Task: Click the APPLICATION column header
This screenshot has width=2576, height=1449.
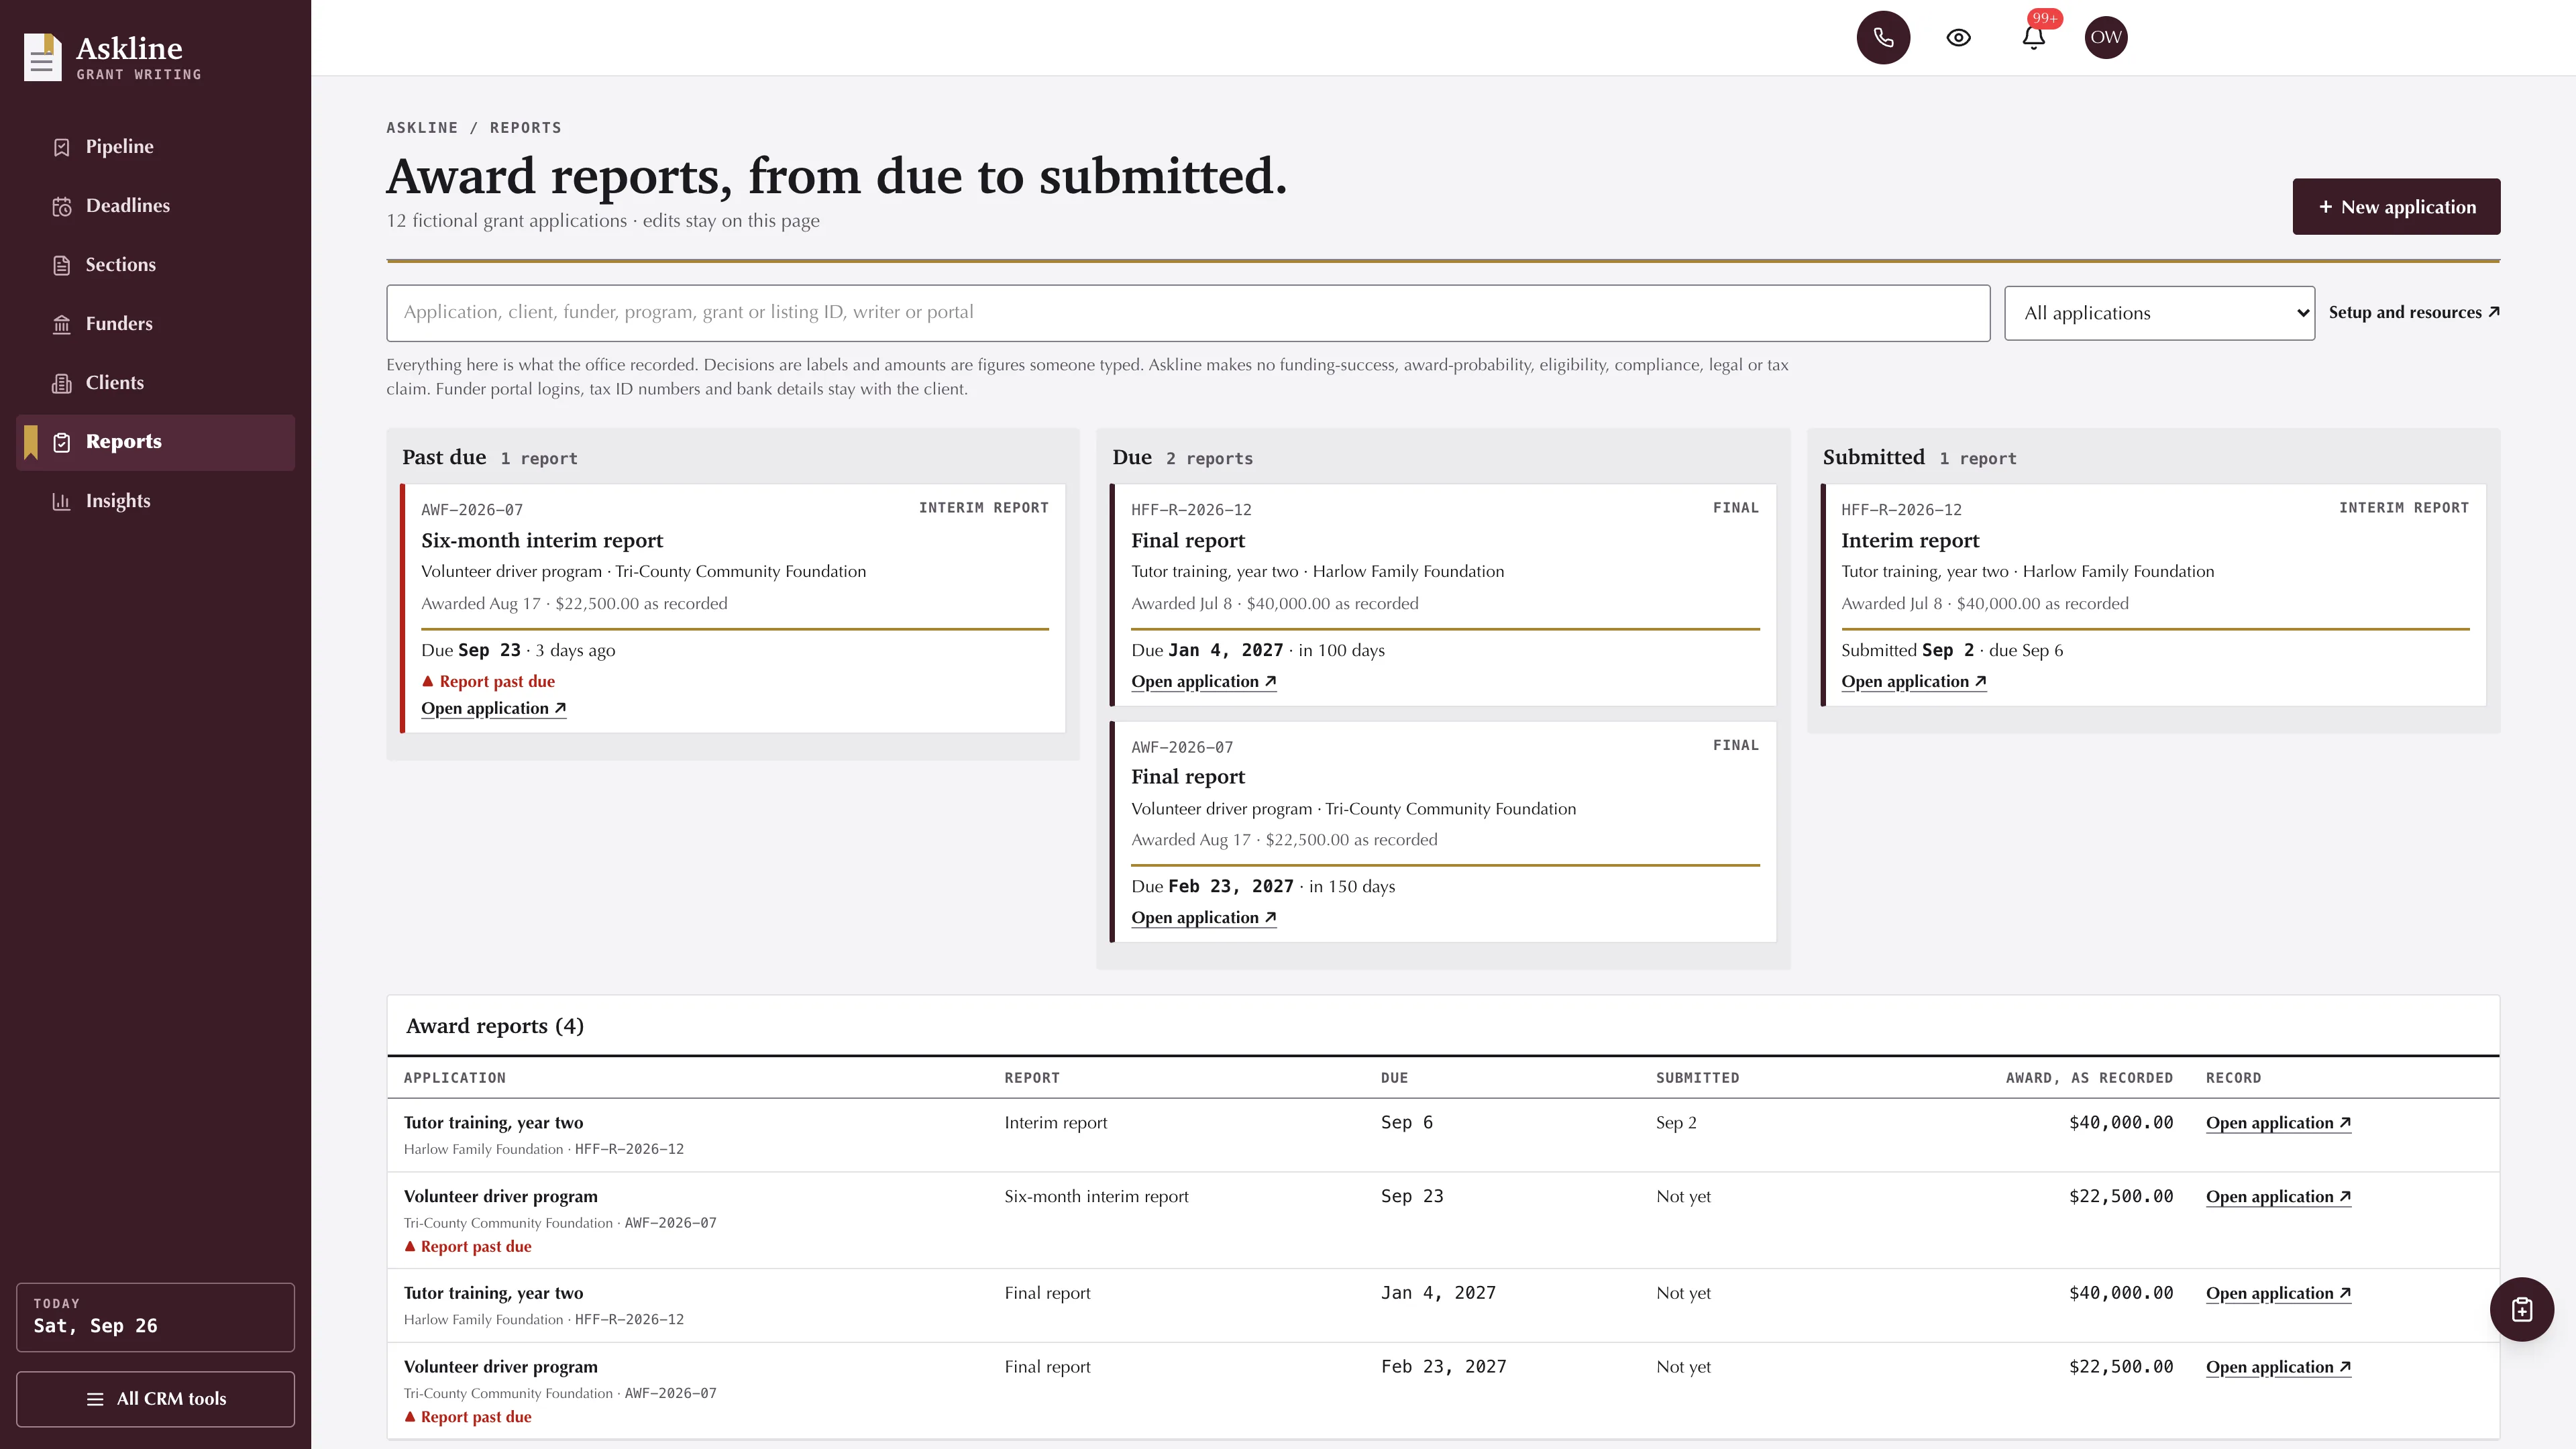Action: [x=454, y=1078]
